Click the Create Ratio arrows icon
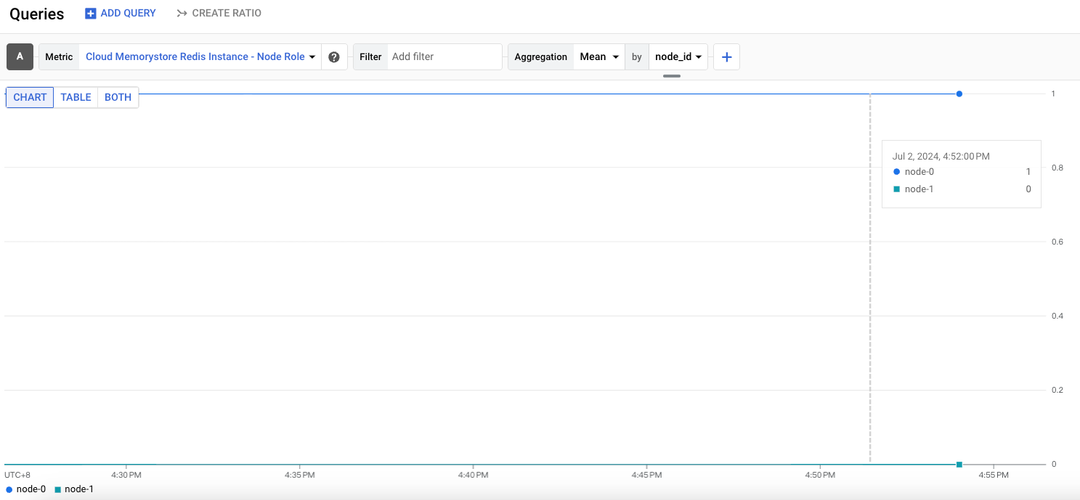The width and height of the screenshot is (1080, 500). point(182,14)
